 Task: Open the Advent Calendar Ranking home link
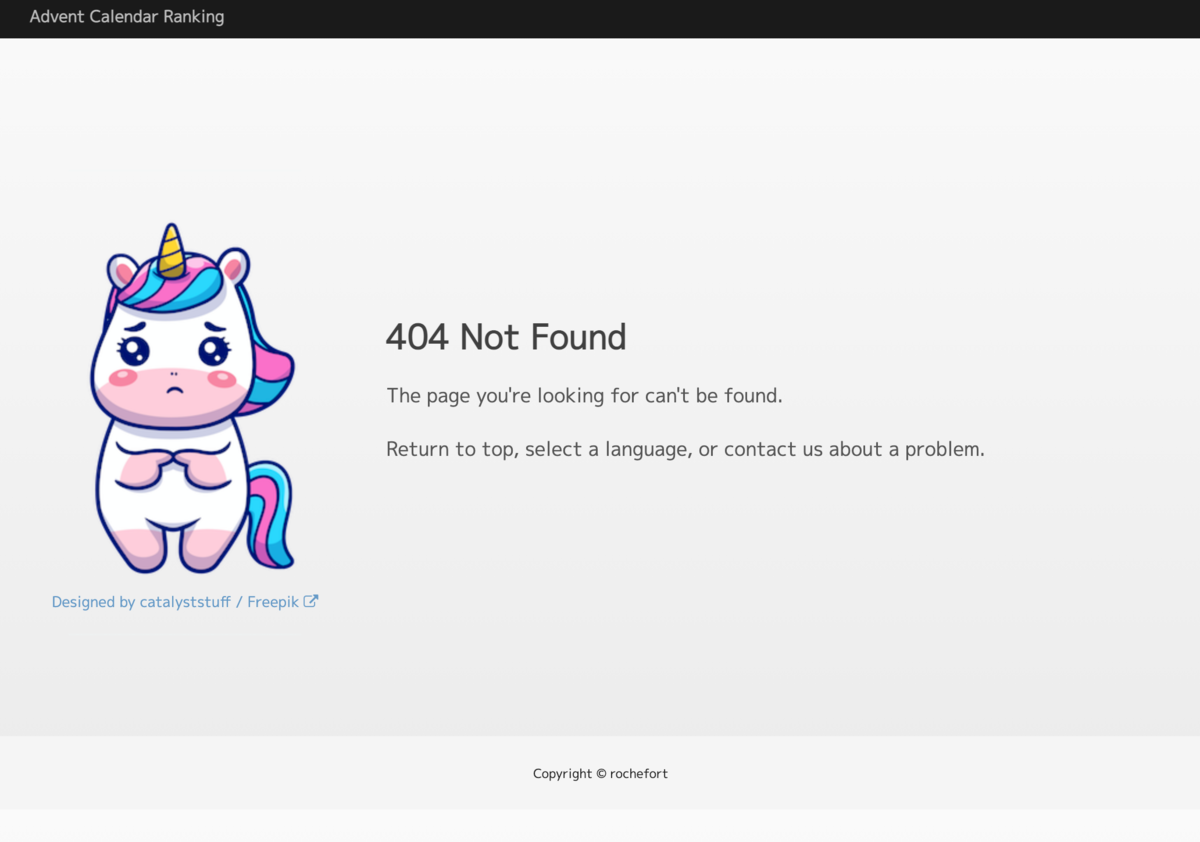point(127,17)
